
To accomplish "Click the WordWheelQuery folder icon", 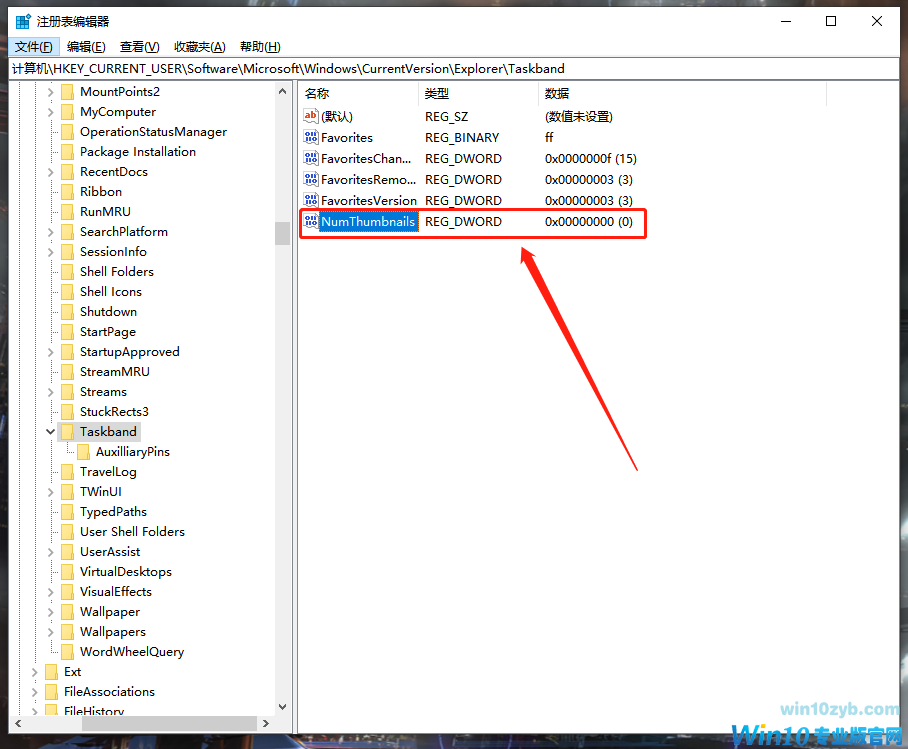I will point(68,652).
